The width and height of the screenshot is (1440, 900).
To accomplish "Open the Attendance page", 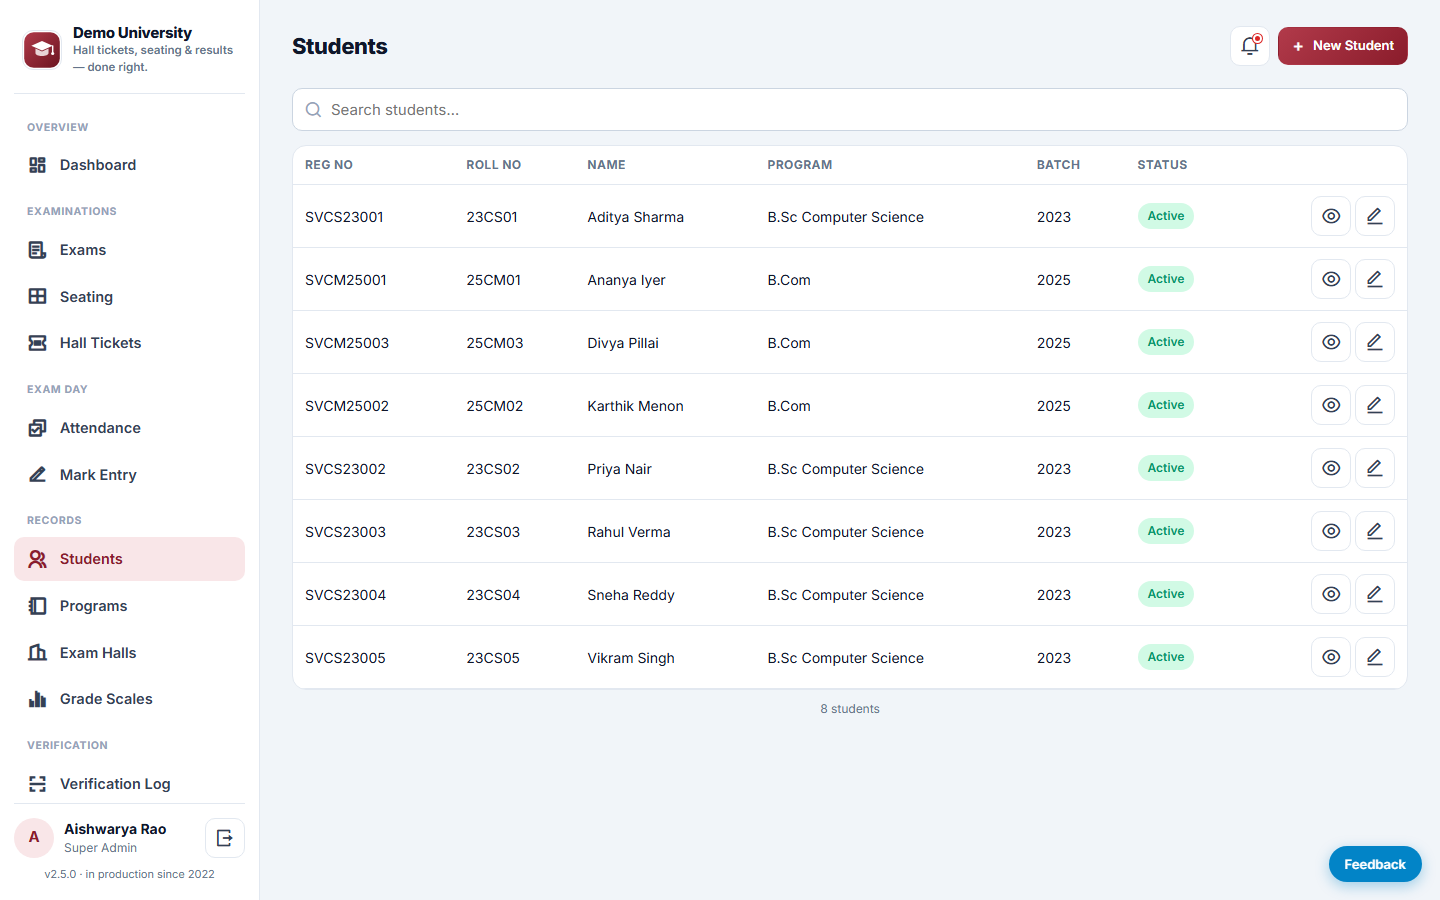I will coord(129,428).
